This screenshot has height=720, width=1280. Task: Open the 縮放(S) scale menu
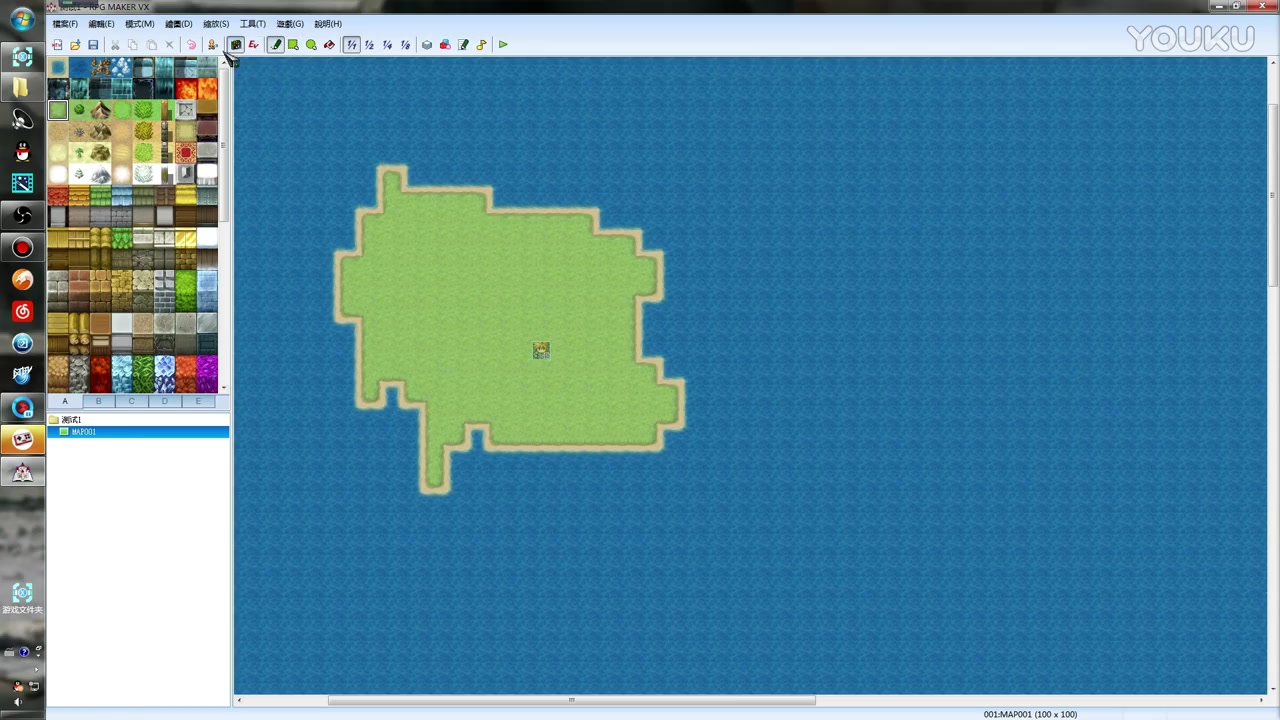215,24
